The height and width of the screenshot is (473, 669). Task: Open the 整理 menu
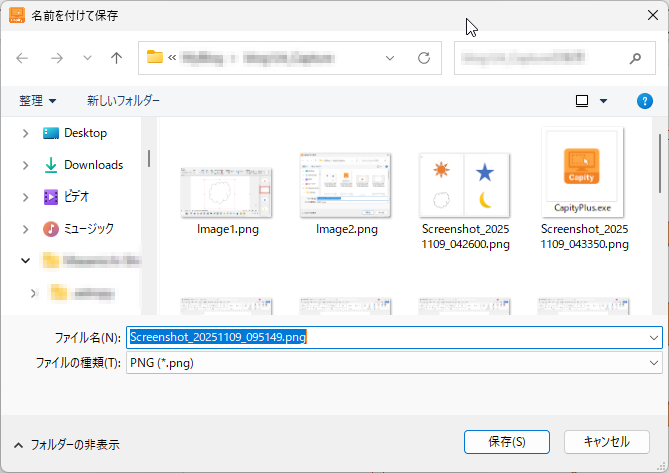(x=38, y=101)
